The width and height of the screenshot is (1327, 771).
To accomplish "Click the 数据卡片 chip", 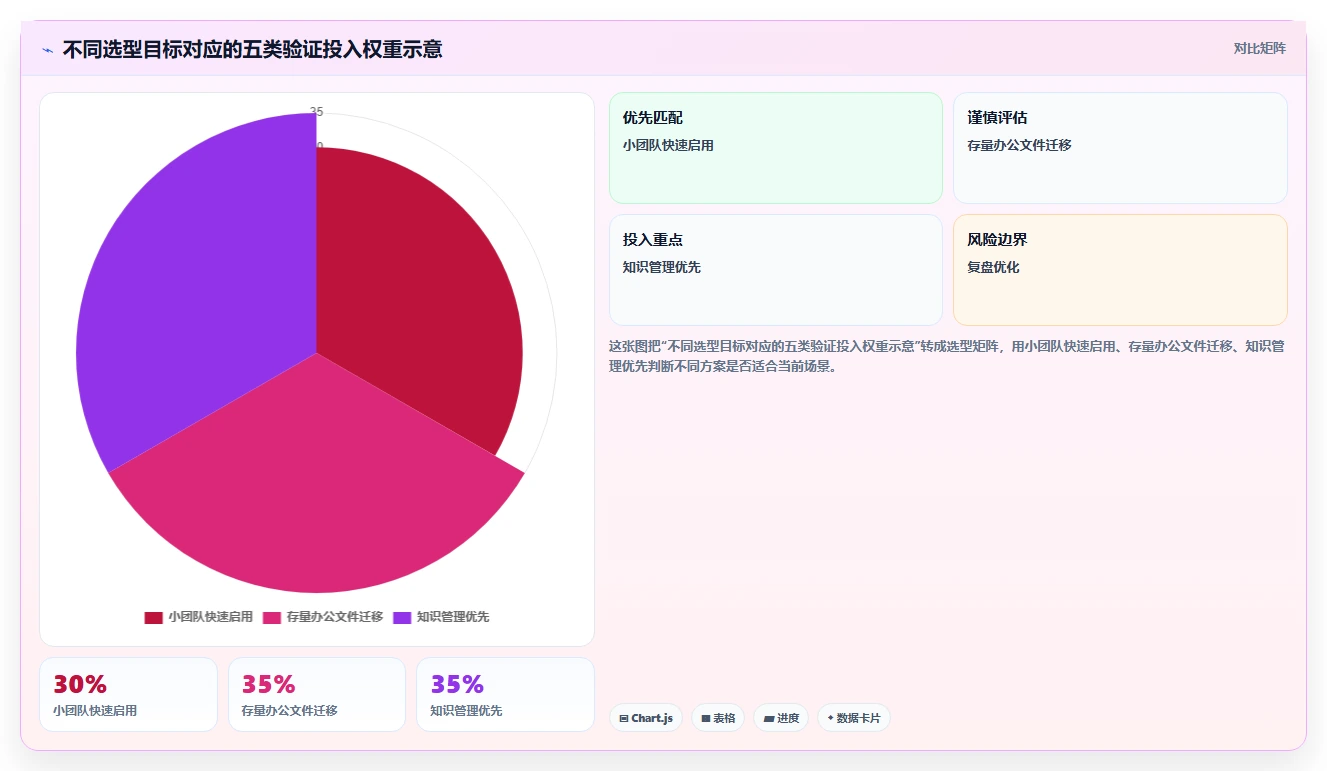I will 854,718.
